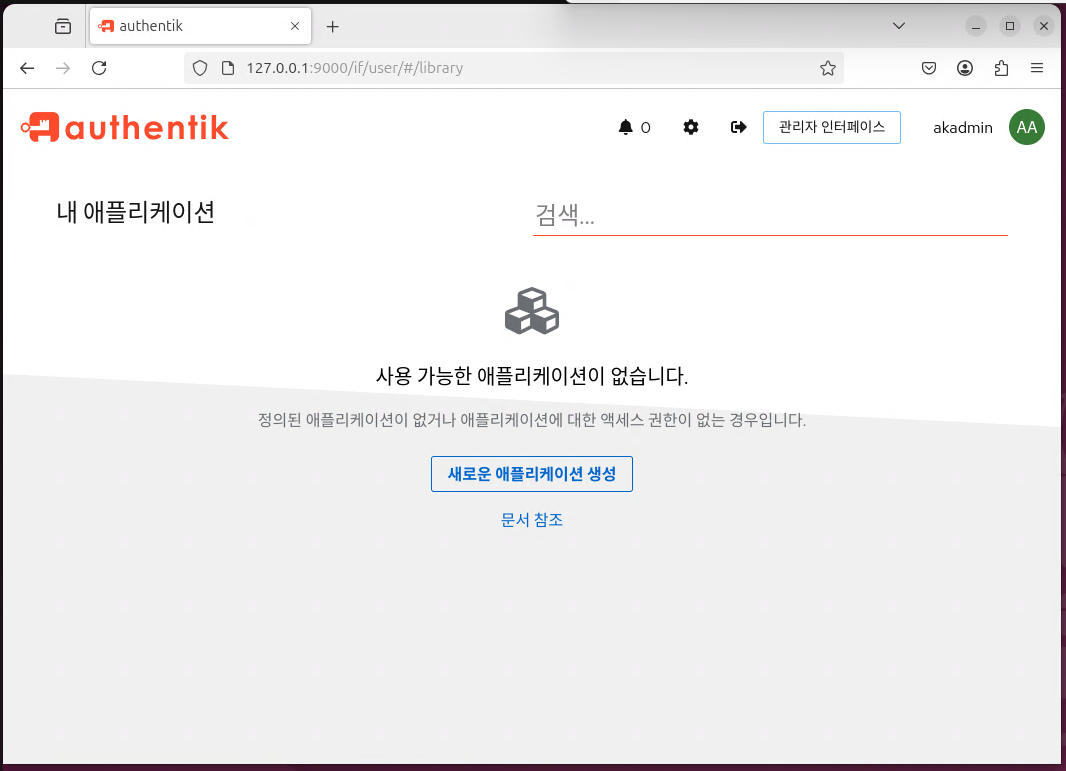Go back with browser back arrow
This screenshot has height=771, width=1066.
coord(27,68)
